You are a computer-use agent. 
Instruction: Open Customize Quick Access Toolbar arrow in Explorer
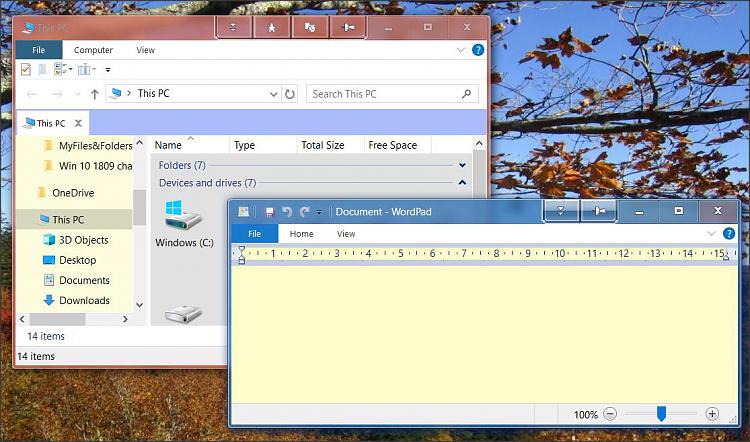tap(108, 70)
